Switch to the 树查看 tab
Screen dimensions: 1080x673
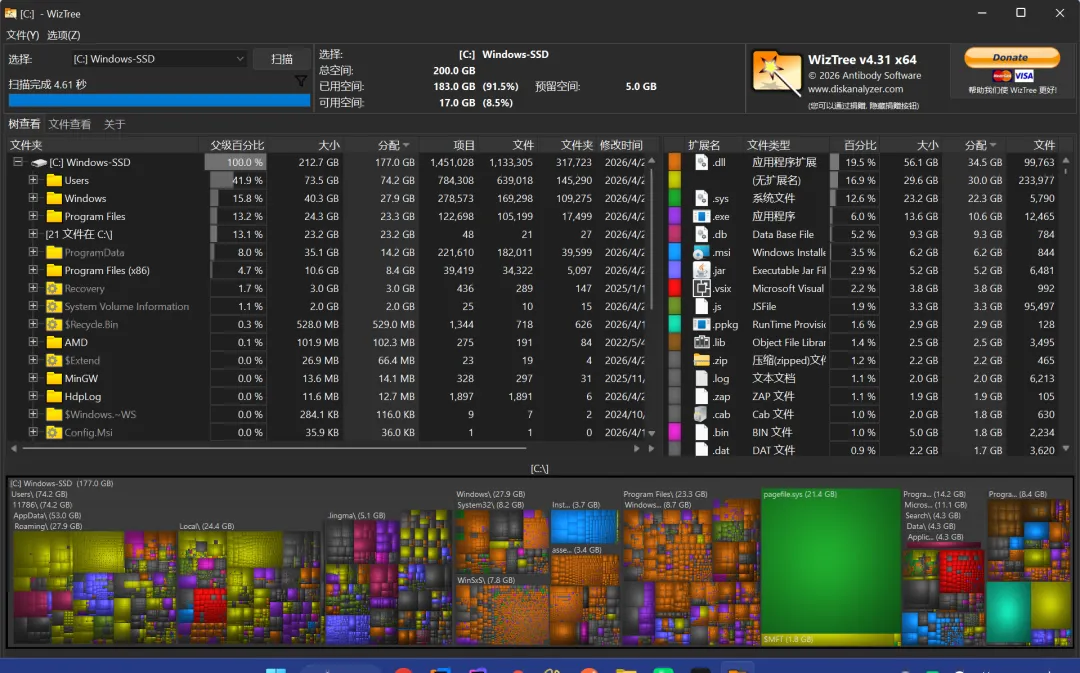[24, 124]
